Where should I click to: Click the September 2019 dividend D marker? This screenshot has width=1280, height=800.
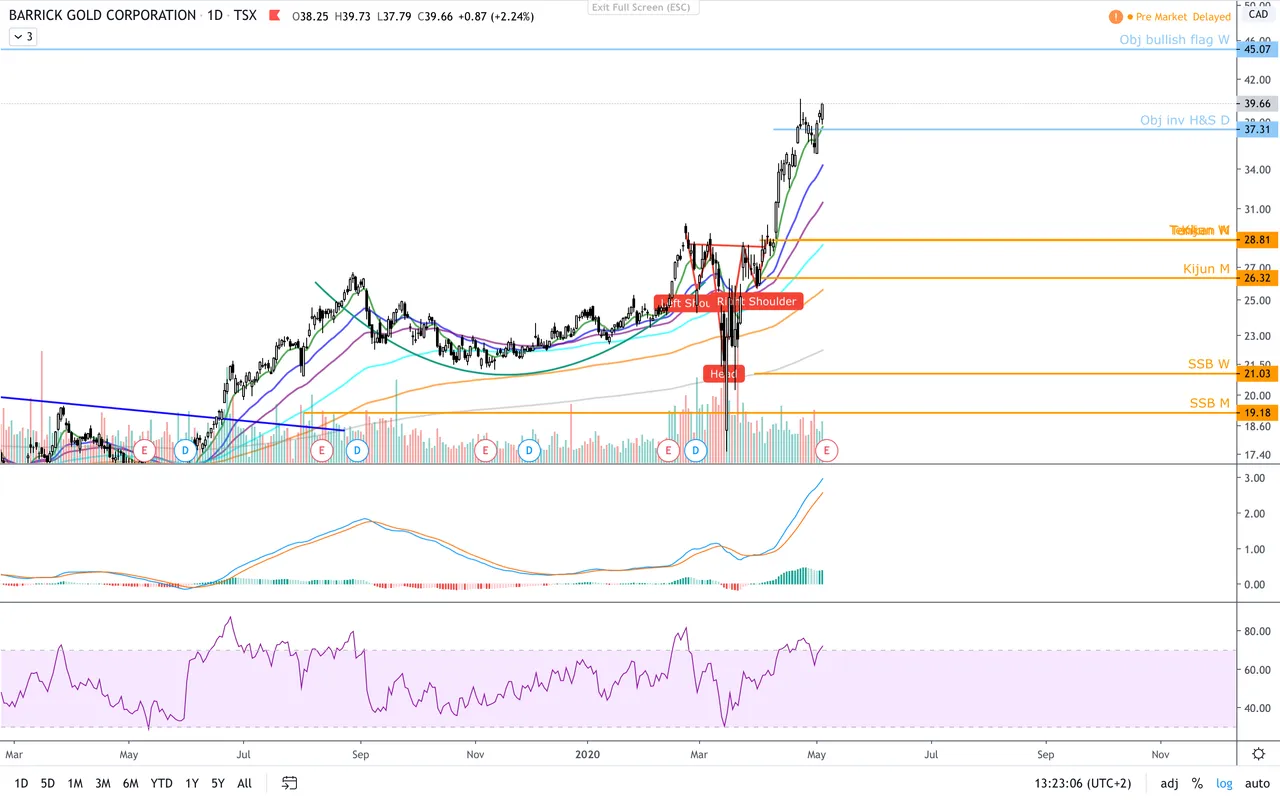(x=357, y=451)
